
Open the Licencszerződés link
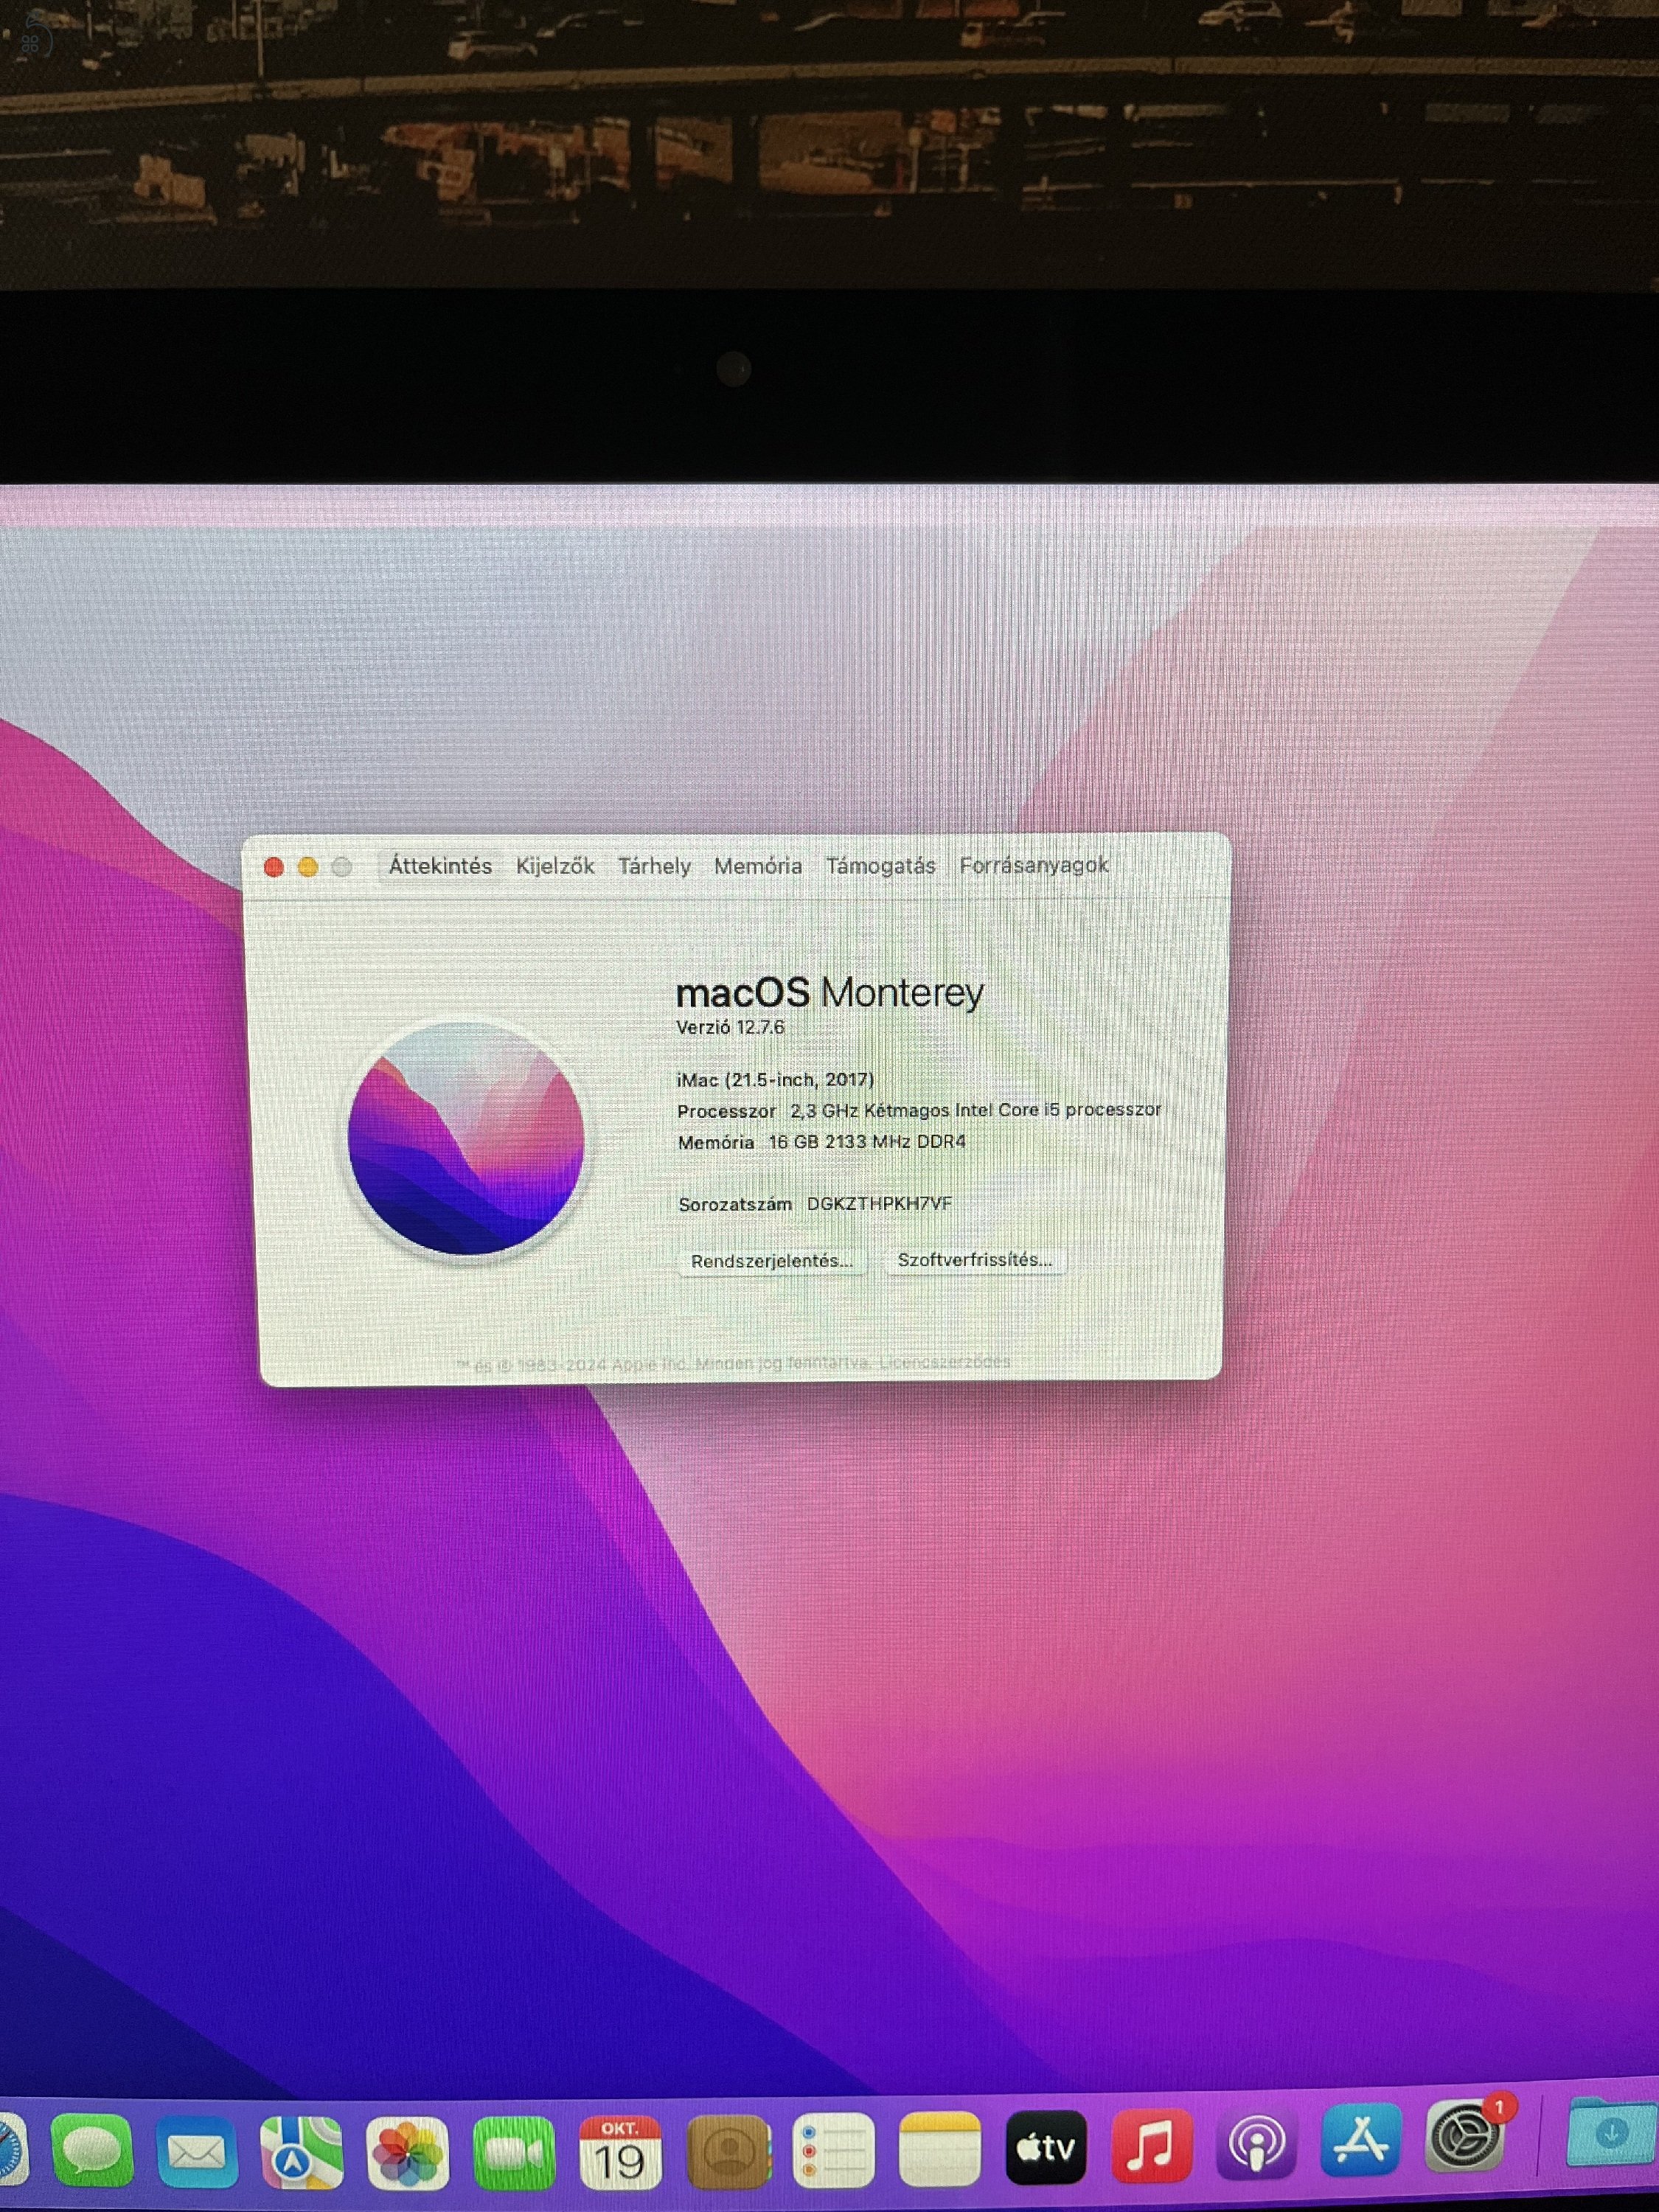click(x=945, y=1362)
